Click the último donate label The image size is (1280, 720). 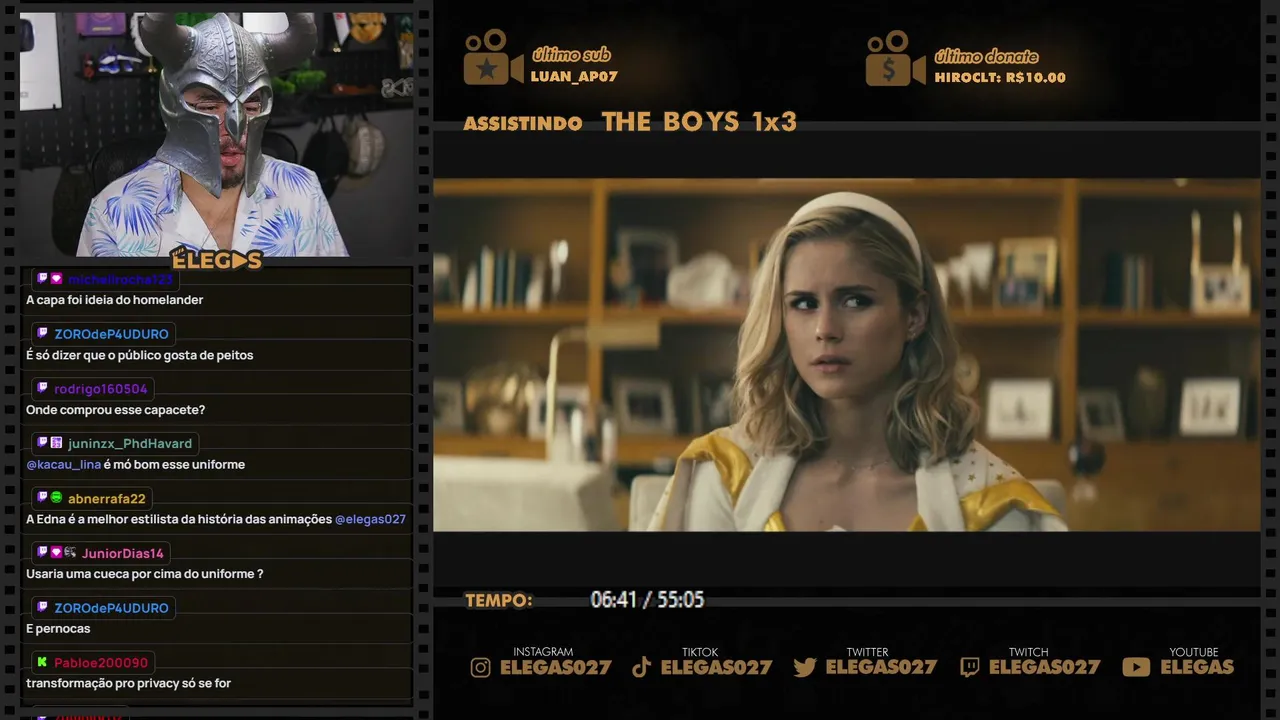986,56
